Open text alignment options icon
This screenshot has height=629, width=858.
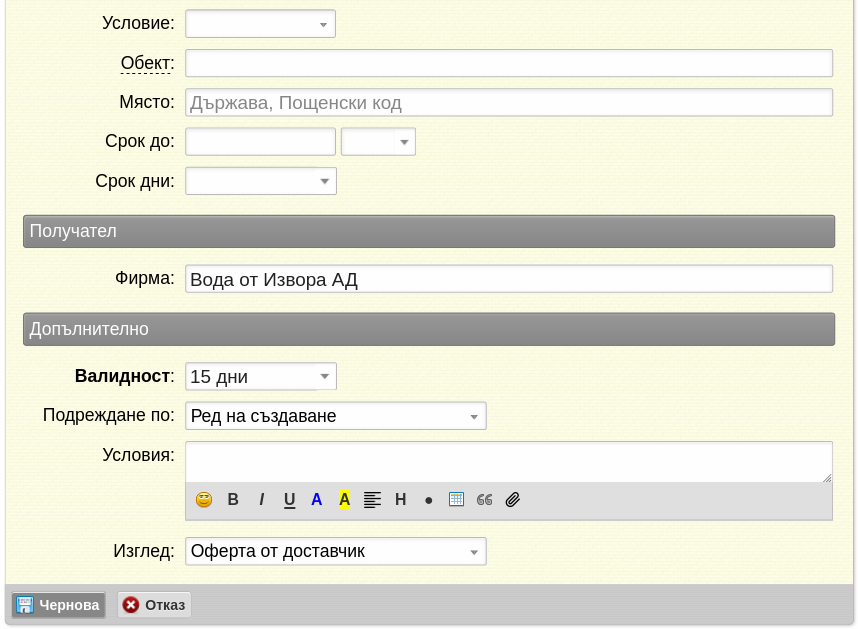[x=372, y=499]
